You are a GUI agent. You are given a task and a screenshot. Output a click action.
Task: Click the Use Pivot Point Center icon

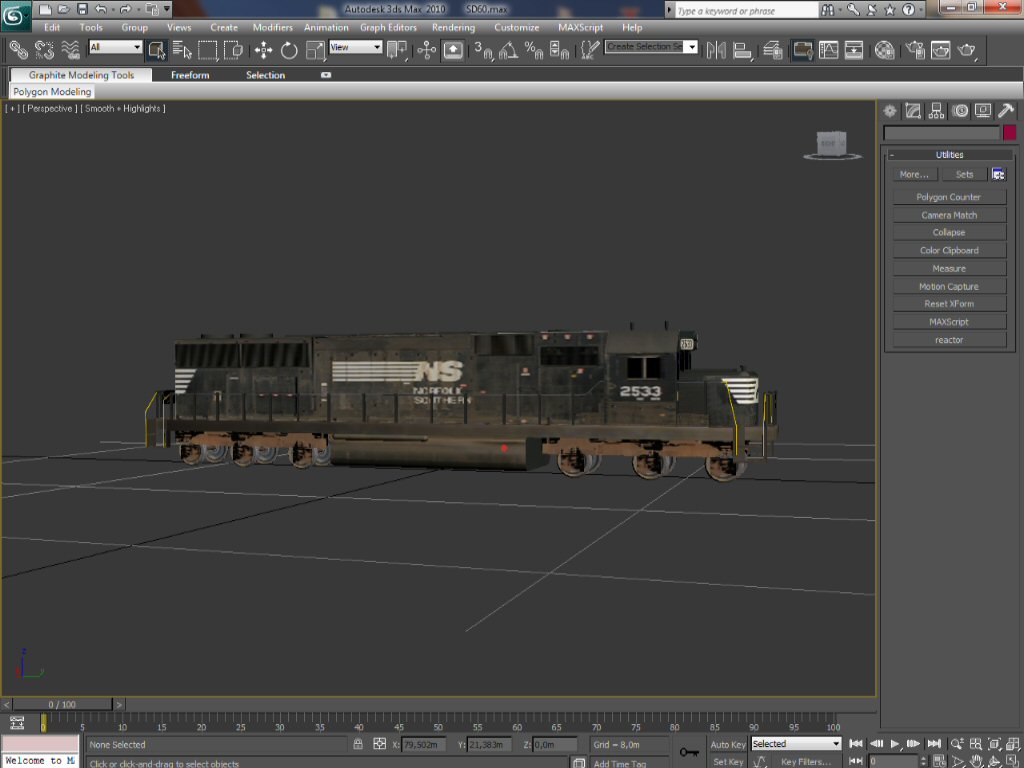pos(396,50)
